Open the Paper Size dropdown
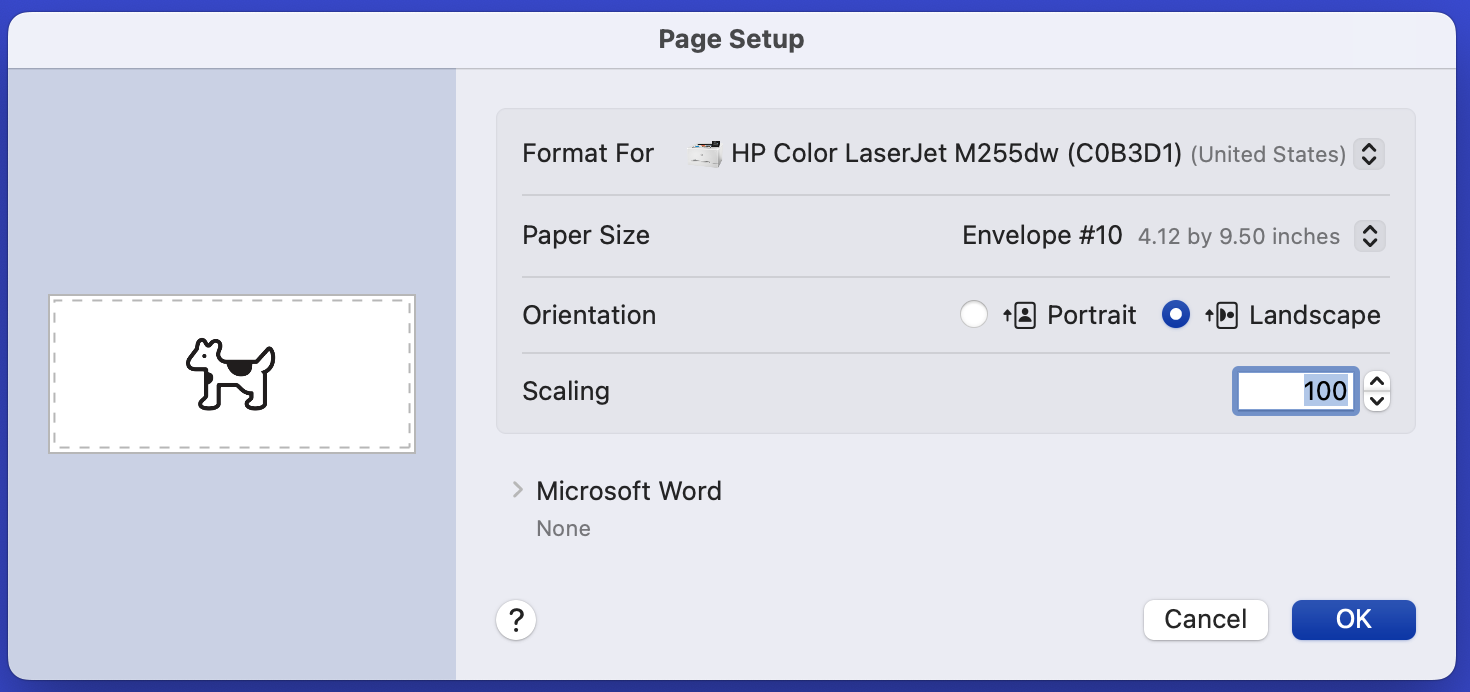The image size is (1470, 692). 1369,236
